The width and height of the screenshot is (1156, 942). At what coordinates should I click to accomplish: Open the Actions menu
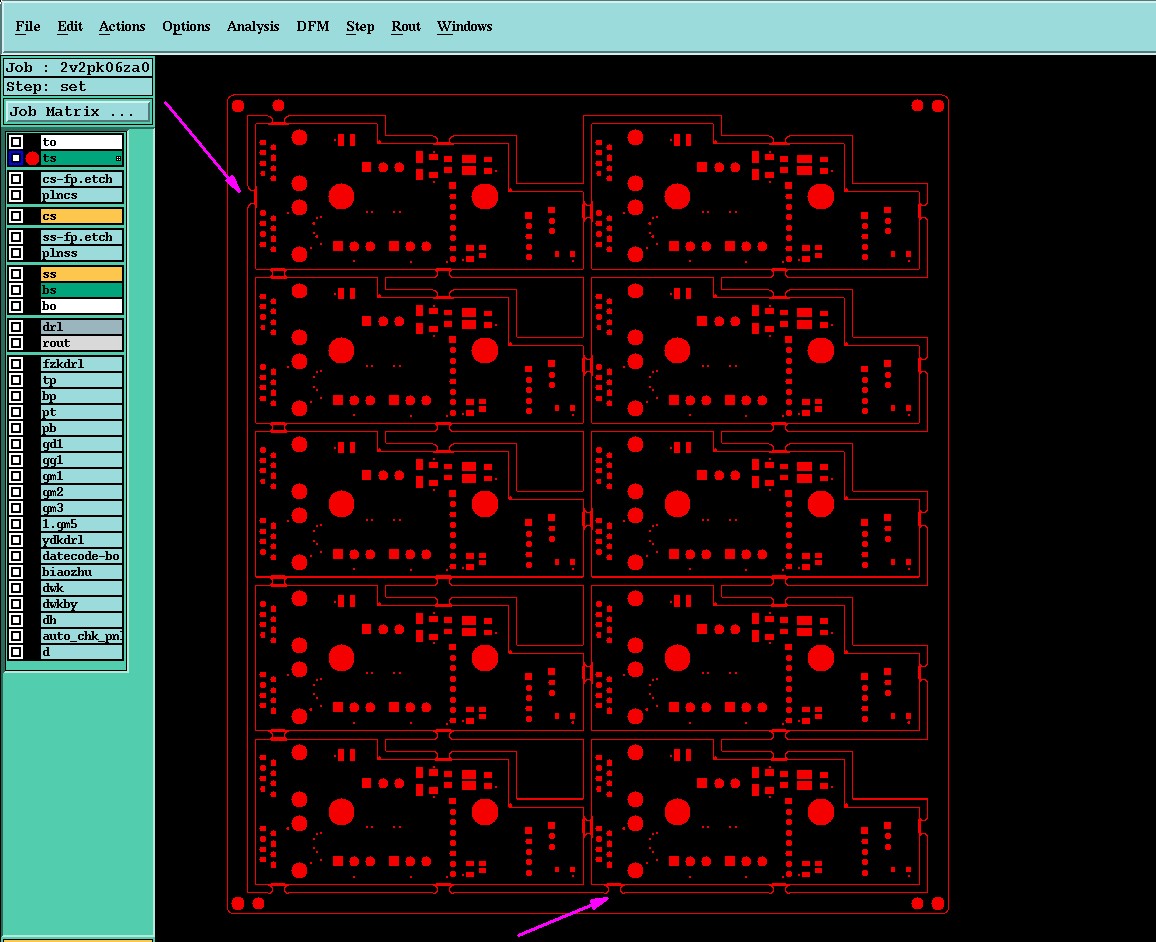coord(122,27)
